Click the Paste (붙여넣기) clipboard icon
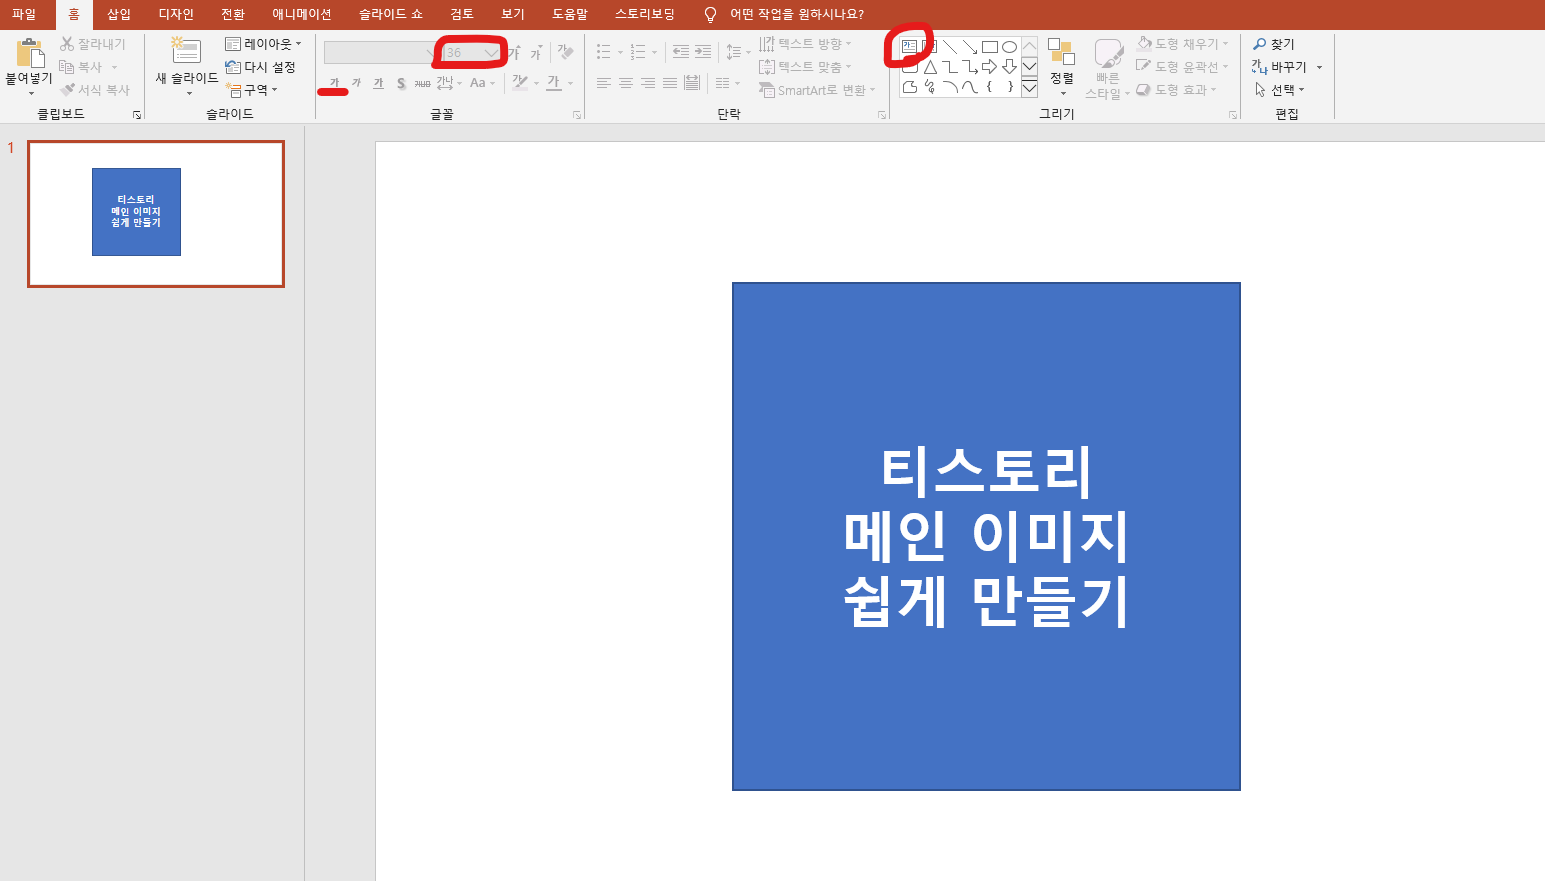 coord(30,53)
